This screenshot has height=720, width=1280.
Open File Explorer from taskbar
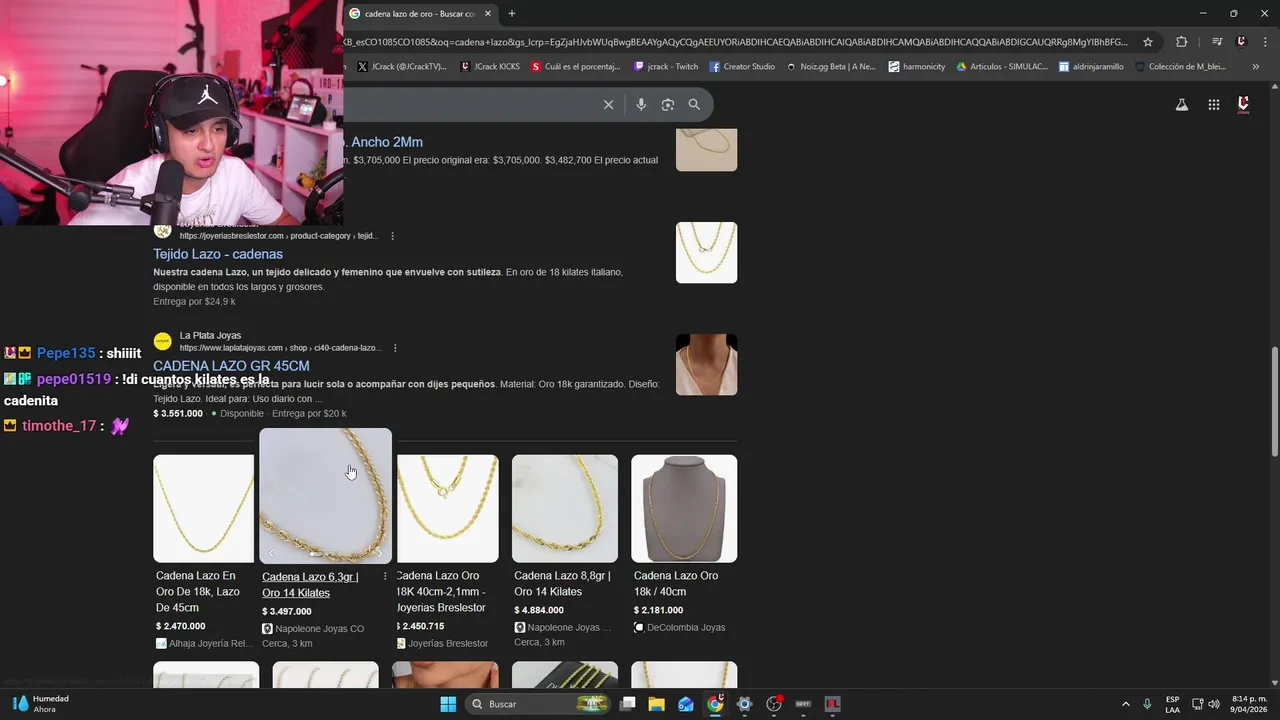tap(657, 704)
